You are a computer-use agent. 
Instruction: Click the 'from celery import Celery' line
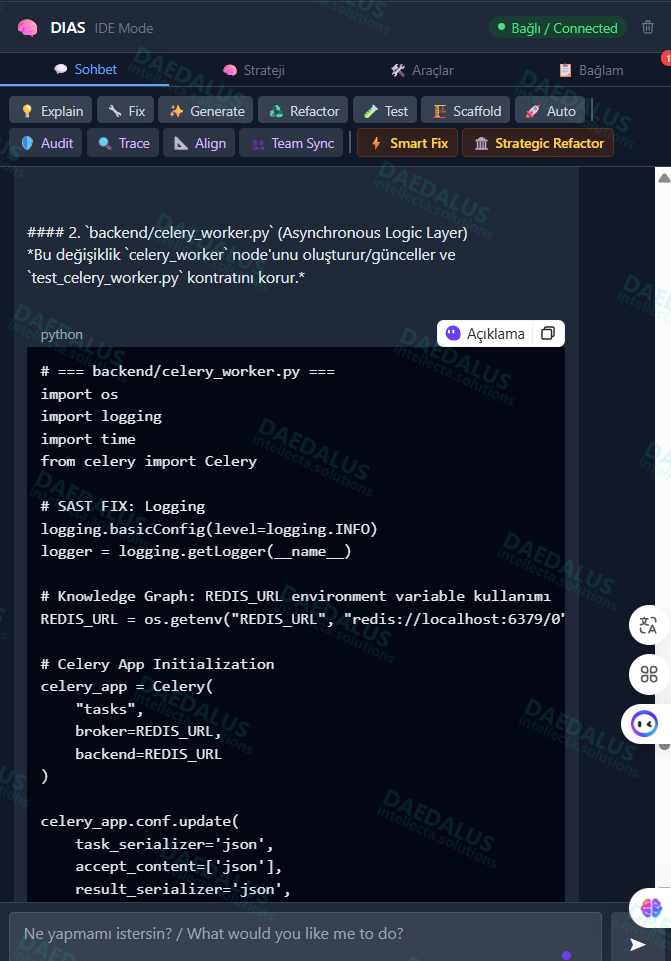pyautogui.click(x=148, y=461)
